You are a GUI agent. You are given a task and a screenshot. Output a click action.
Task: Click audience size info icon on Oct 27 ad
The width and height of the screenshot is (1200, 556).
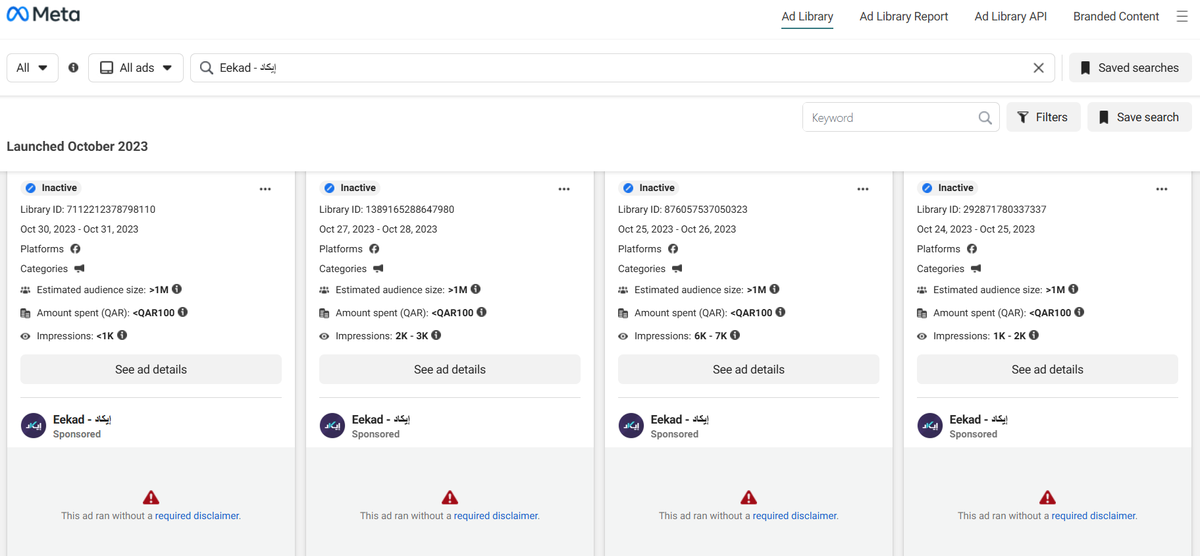coord(476,289)
